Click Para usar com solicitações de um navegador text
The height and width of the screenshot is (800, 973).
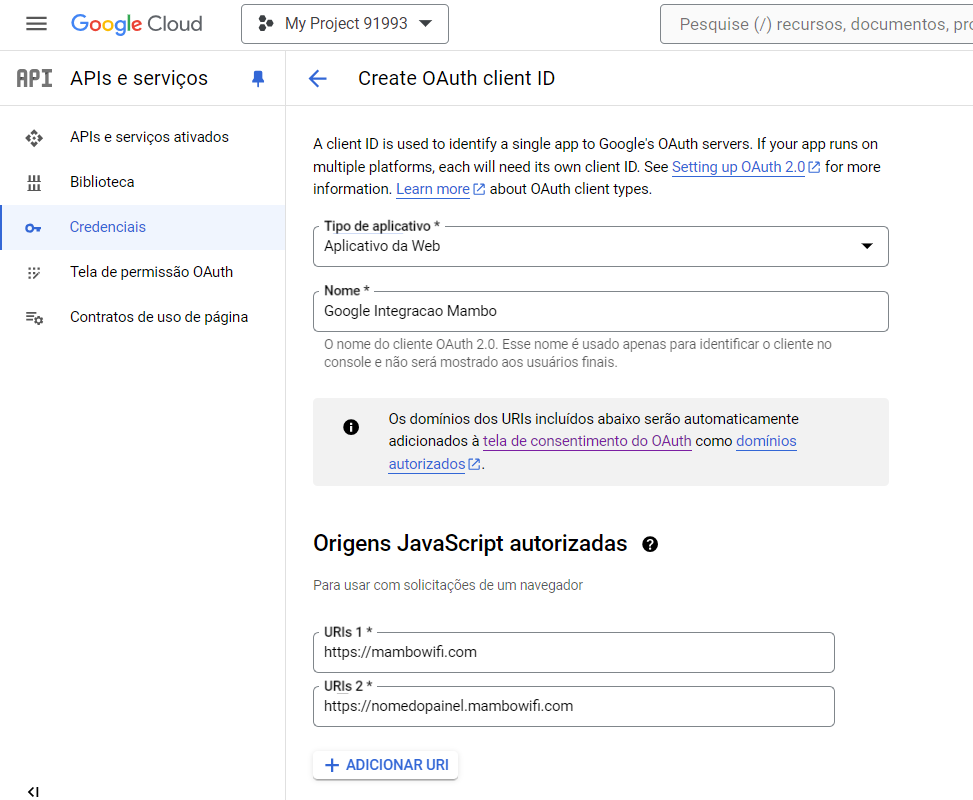[x=448, y=585]
